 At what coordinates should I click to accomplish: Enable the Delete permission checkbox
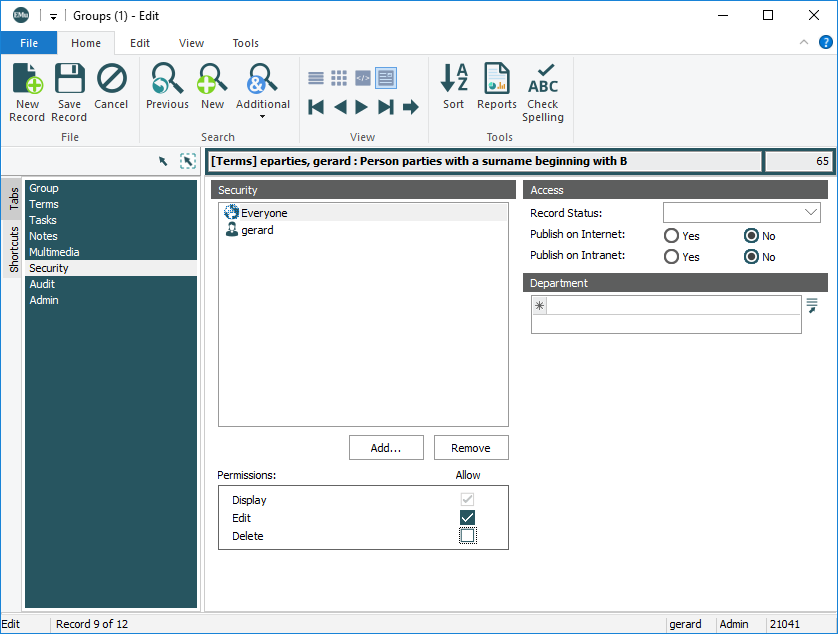coord(467,536)
